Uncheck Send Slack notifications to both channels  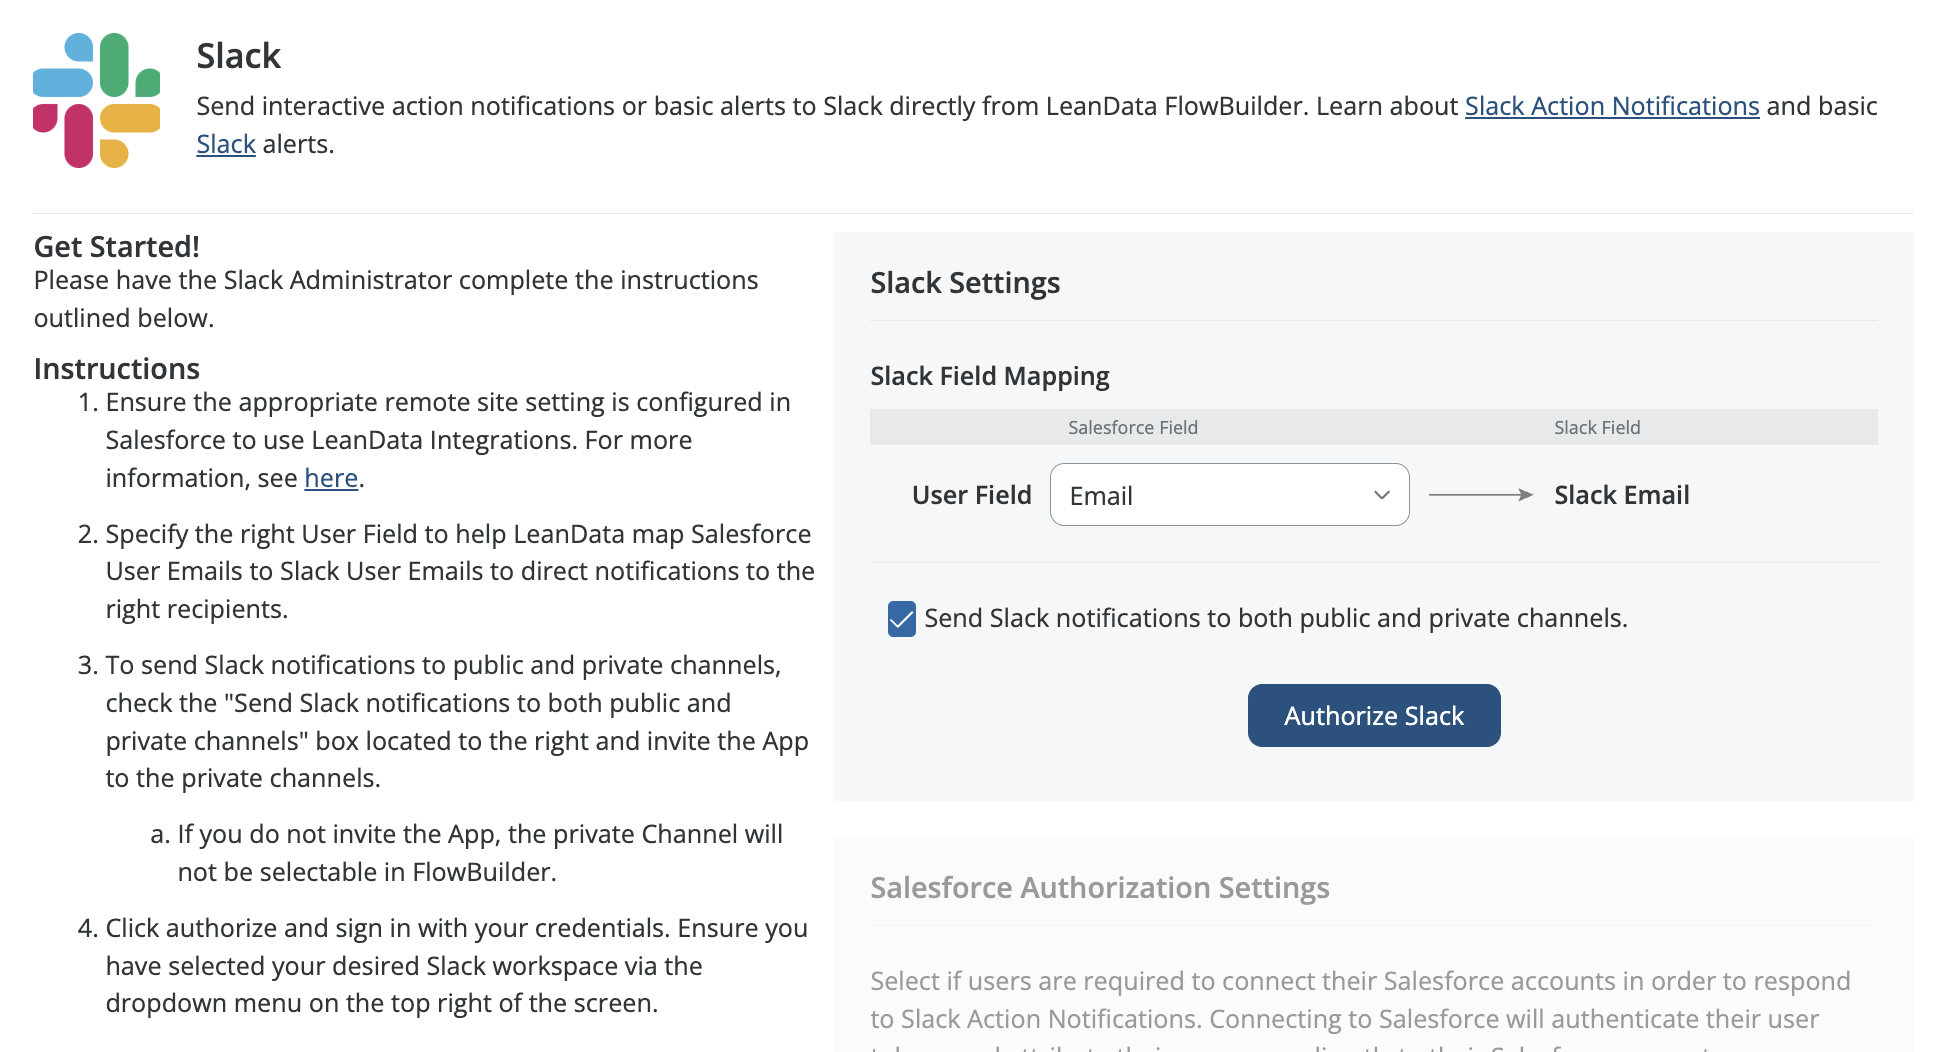point(901,619)
